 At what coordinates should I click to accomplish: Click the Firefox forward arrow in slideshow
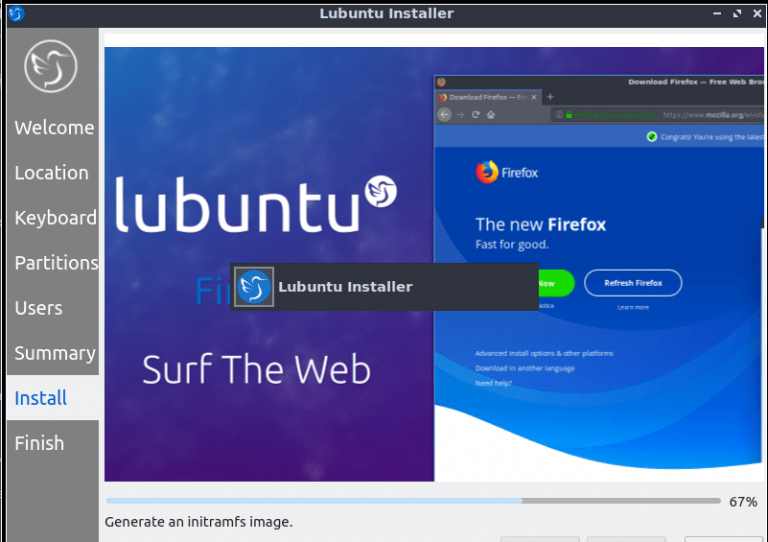click(x=460, y=115)
